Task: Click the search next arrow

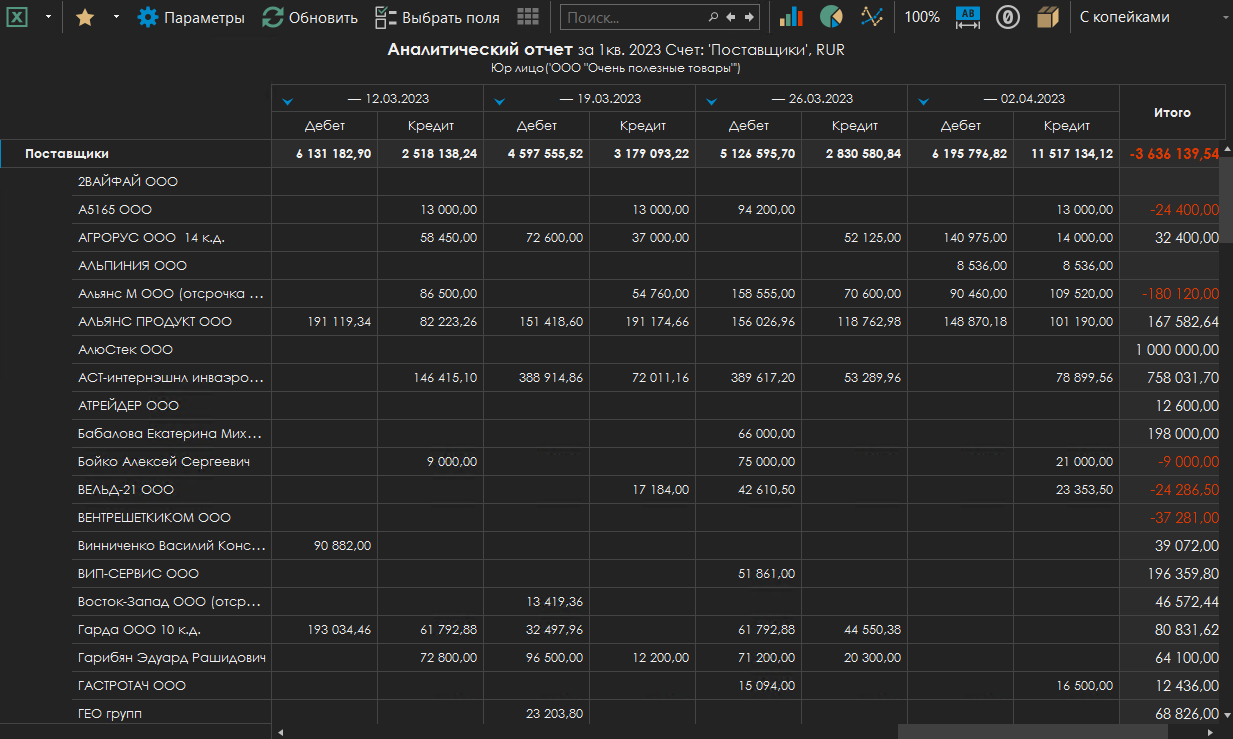Action: click(748, 17)
